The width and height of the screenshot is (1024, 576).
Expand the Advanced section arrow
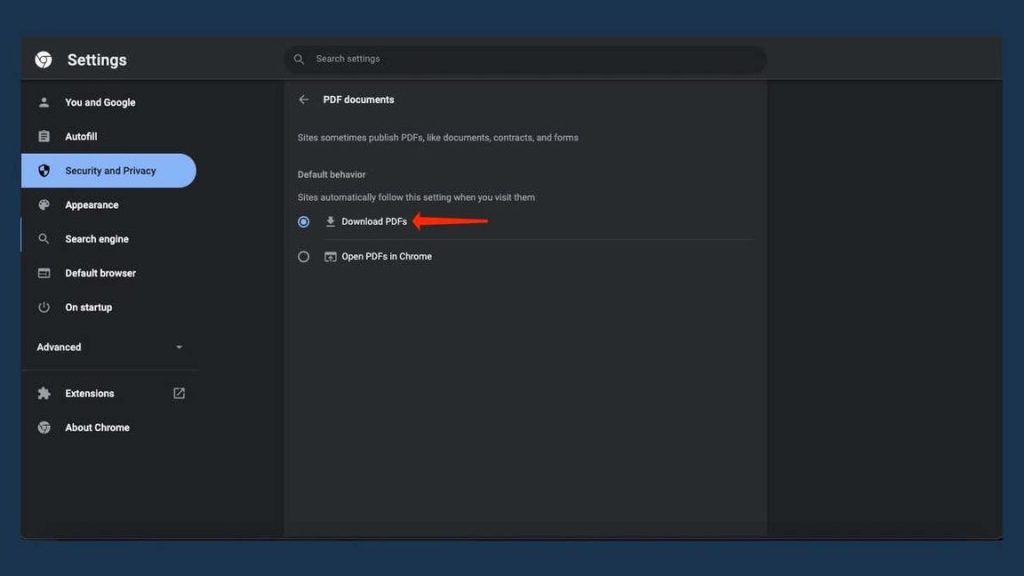tap(179, 347)
